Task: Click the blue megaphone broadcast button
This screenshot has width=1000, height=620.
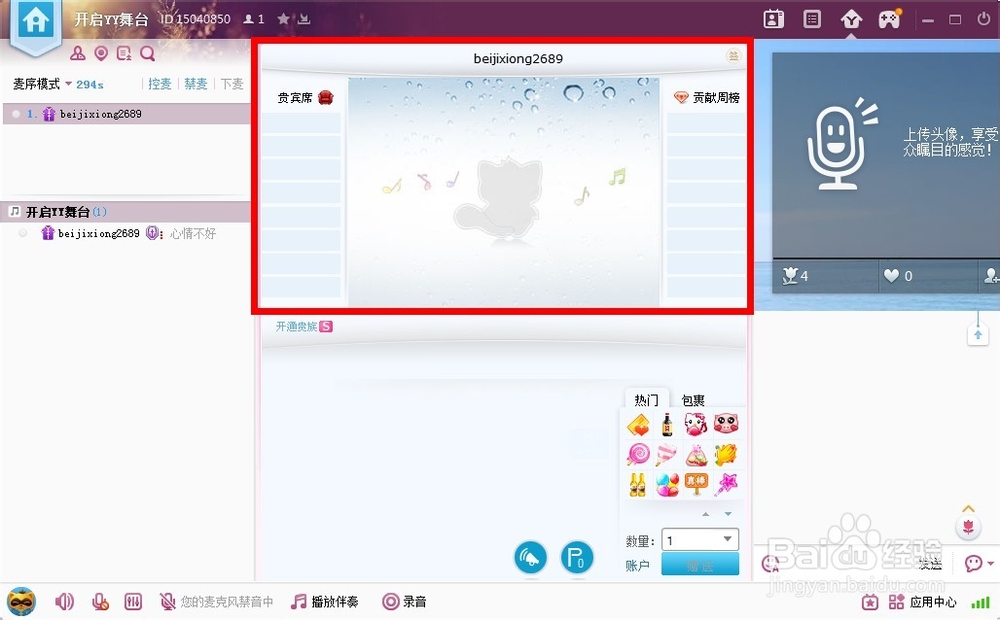Action: point(530,557)
